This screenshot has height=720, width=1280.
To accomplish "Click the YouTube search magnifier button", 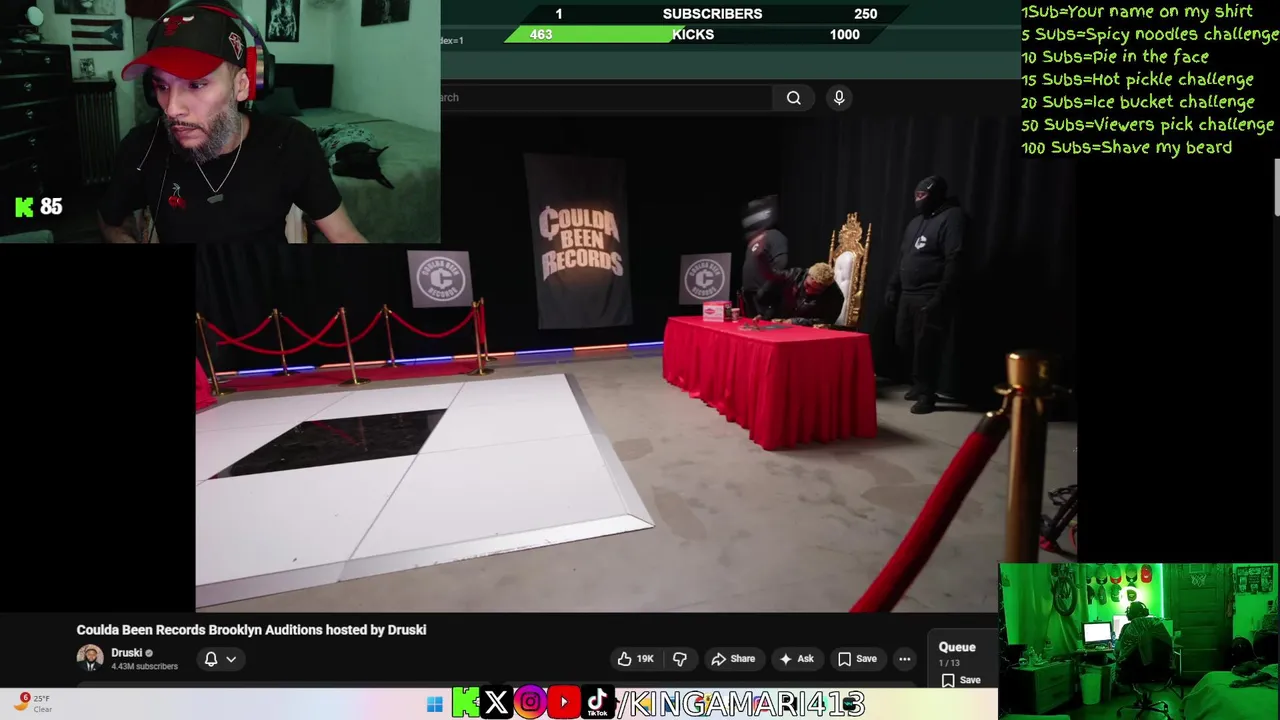I will 793,97.
